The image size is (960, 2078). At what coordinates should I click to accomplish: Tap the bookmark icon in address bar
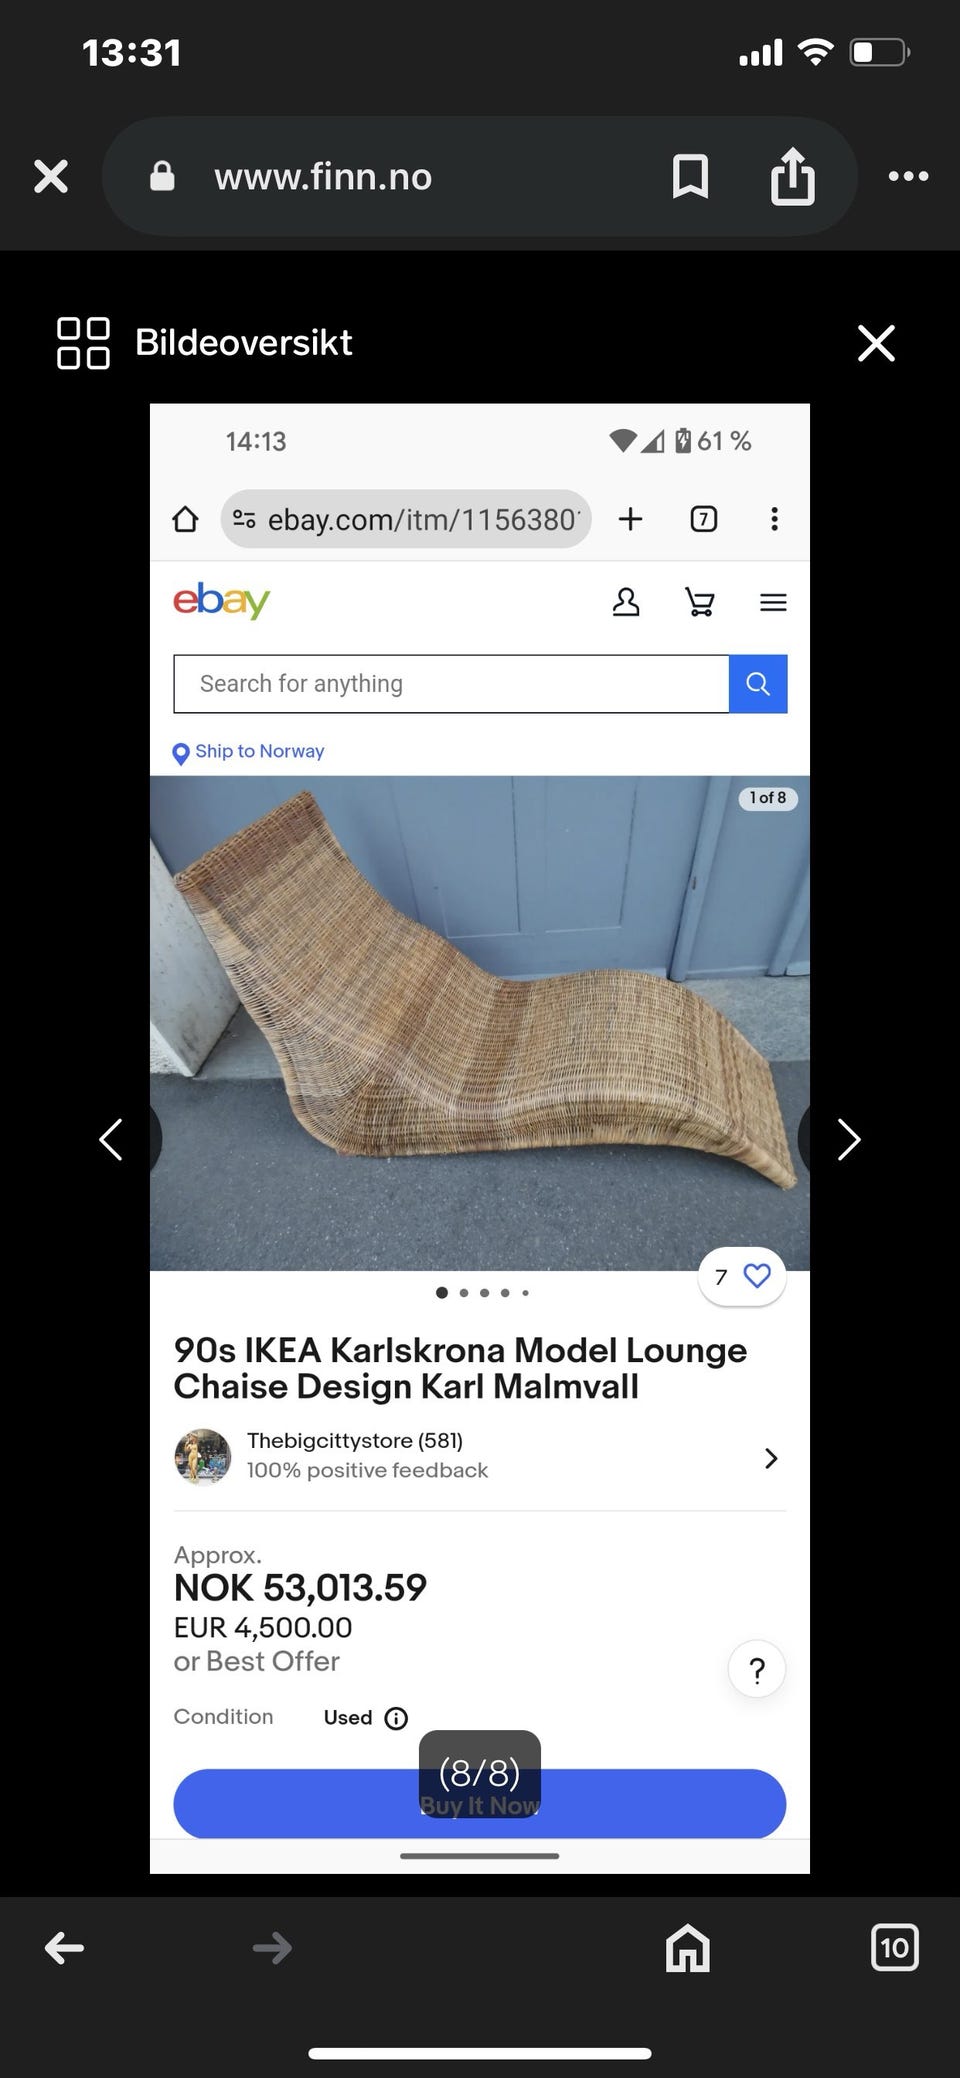(690, 177)
